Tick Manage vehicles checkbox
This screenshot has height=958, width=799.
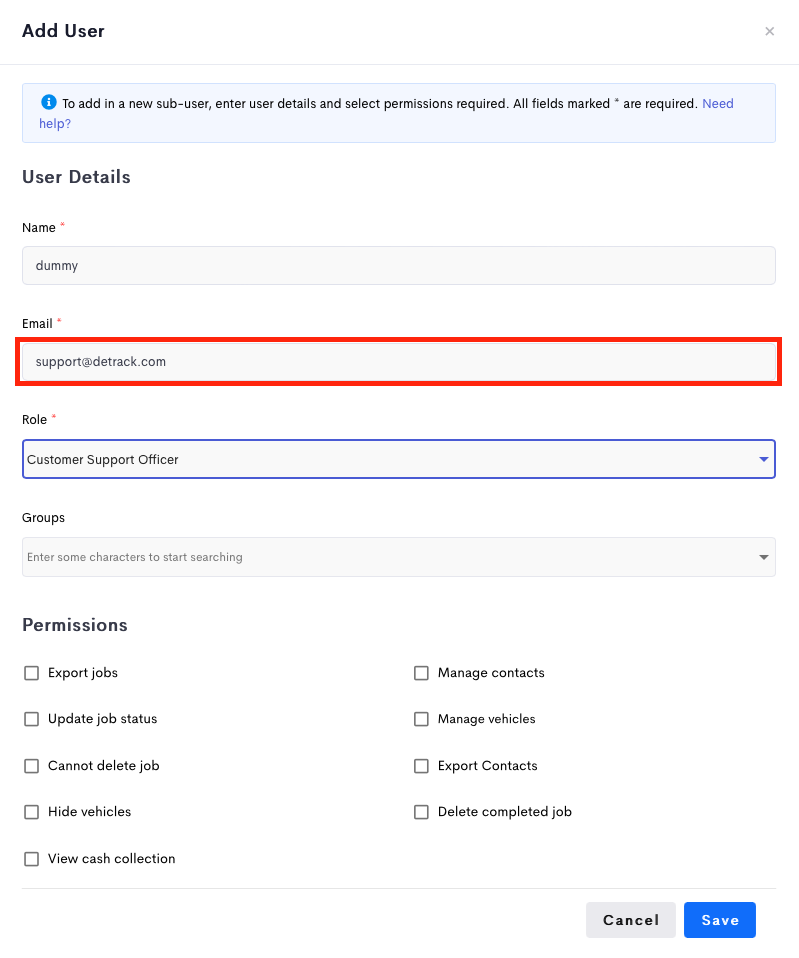click(x=421, y=719)
